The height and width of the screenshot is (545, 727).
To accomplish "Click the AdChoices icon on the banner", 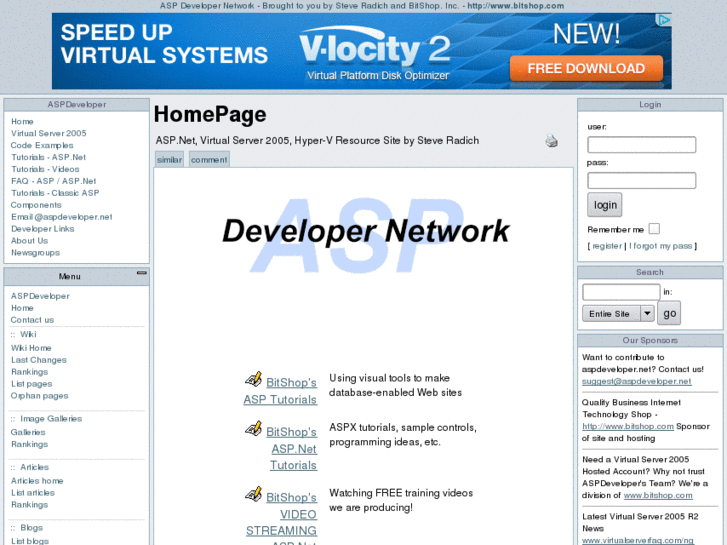I will click(x=663, y=20).
